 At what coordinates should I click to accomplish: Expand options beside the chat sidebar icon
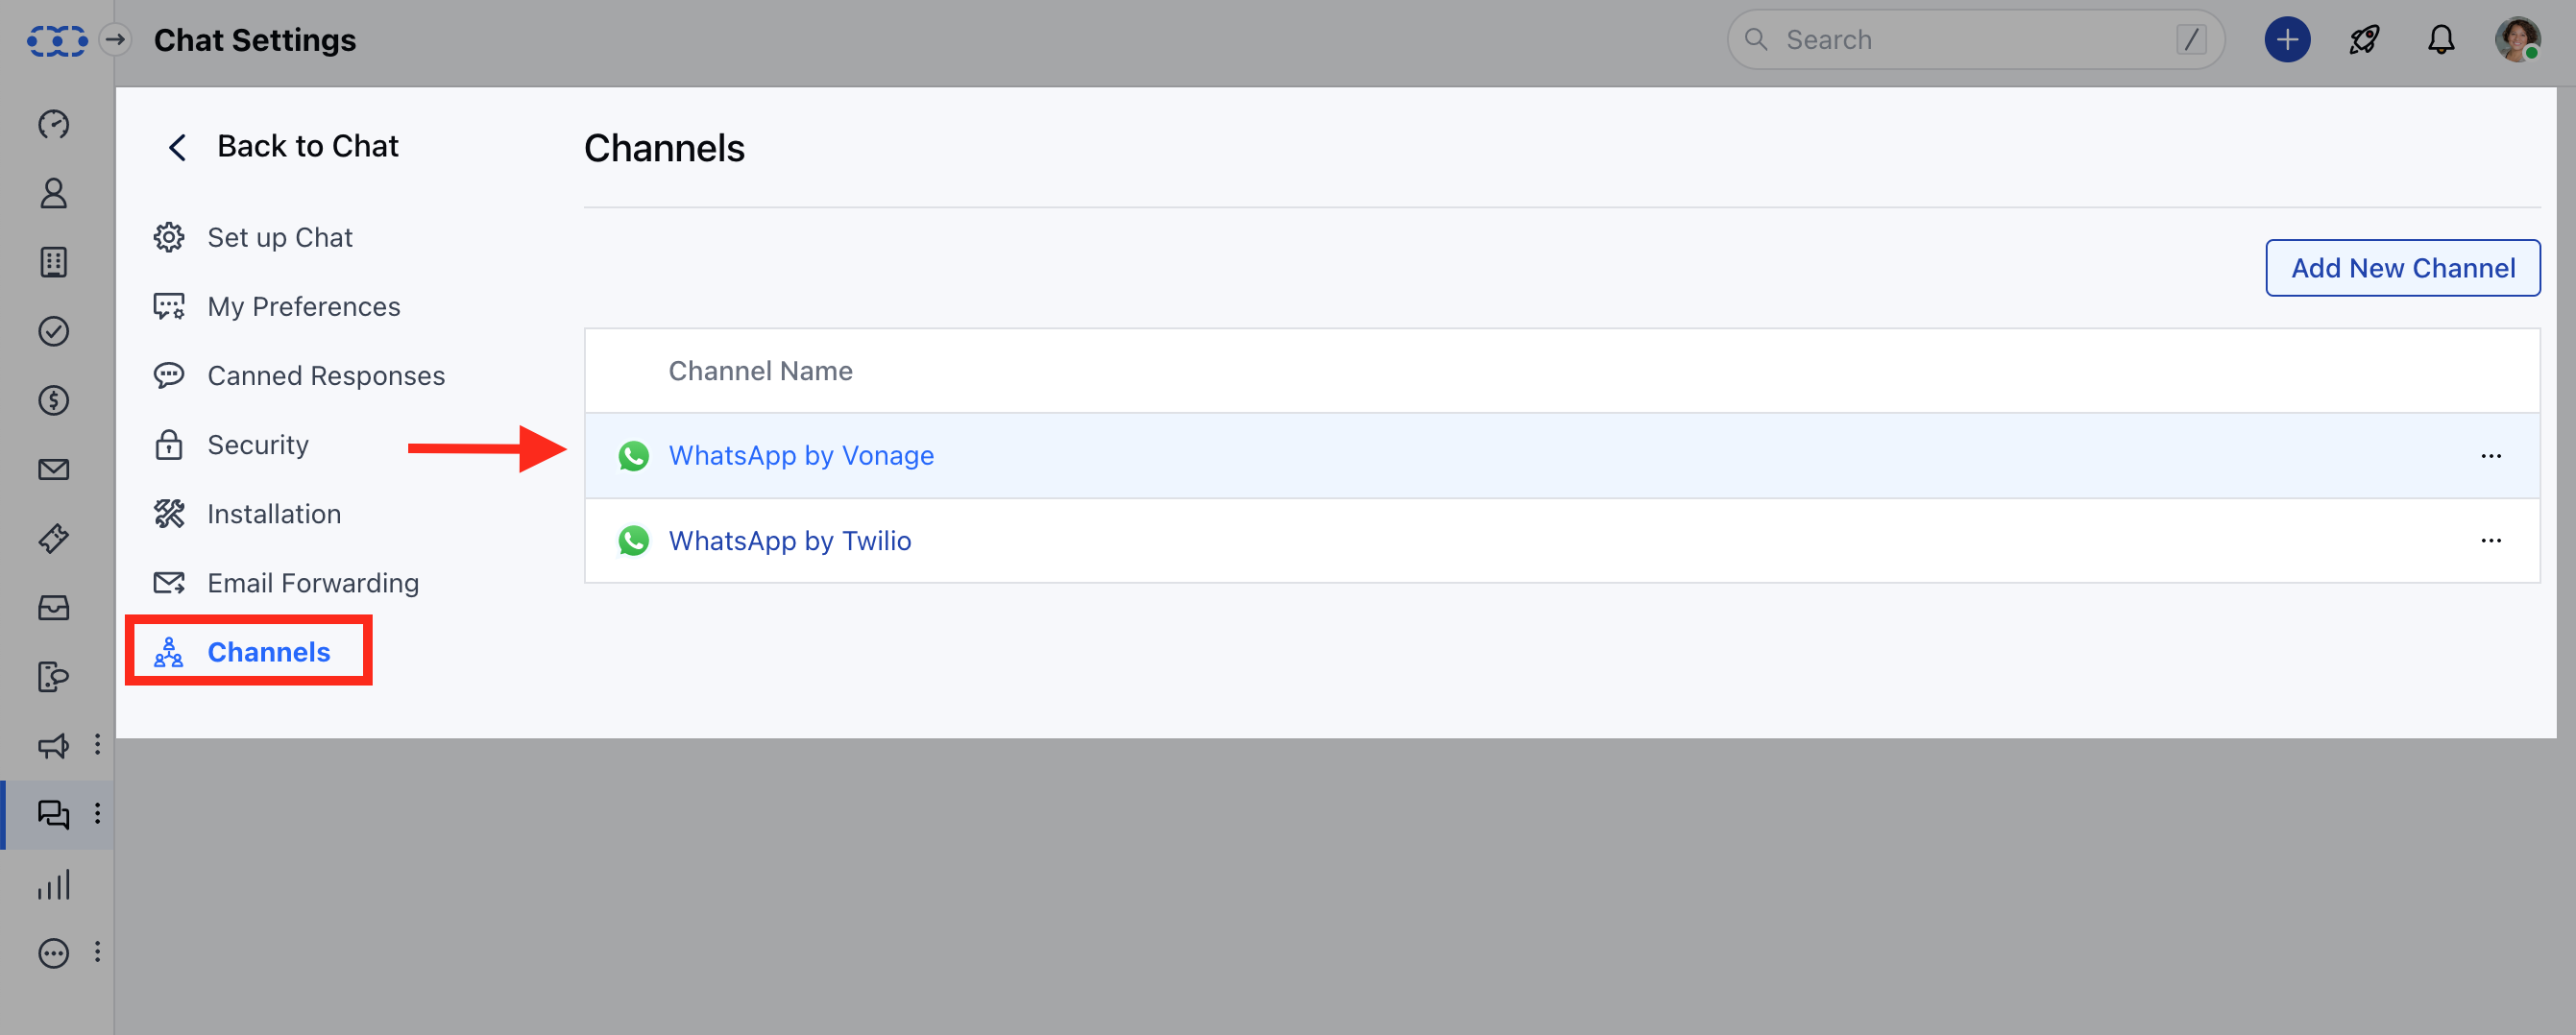97,814
